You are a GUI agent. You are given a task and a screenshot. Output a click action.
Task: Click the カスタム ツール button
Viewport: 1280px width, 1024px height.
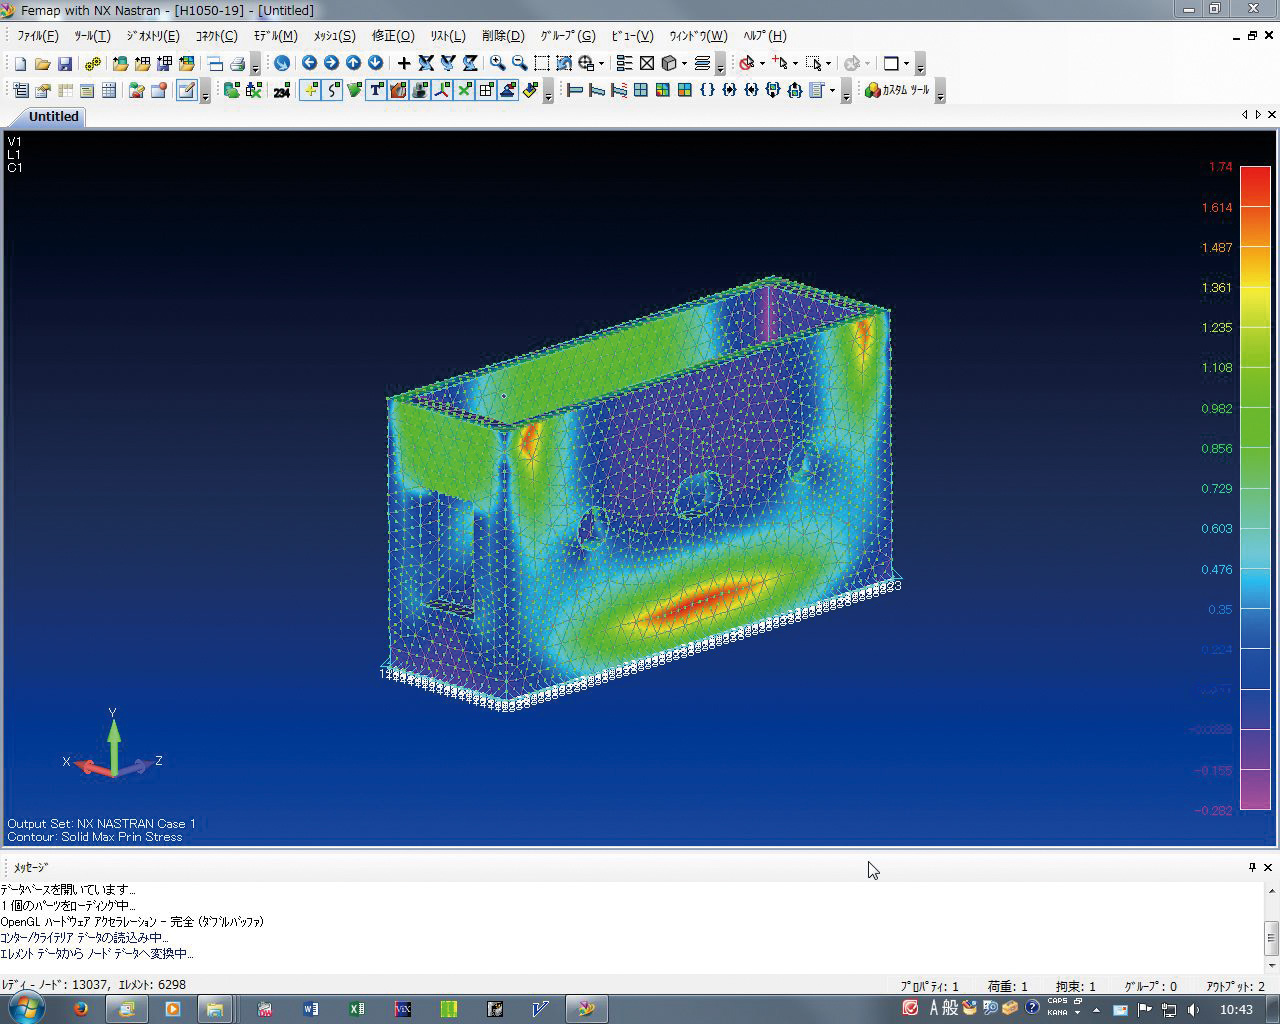click(897, 90)
